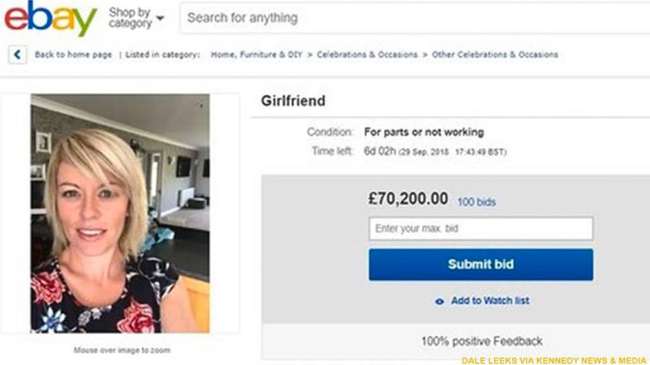This screenshot has width=650, height=365.
Task: Click the Girlfriend listing photo
Action: [x=120, y=213]
